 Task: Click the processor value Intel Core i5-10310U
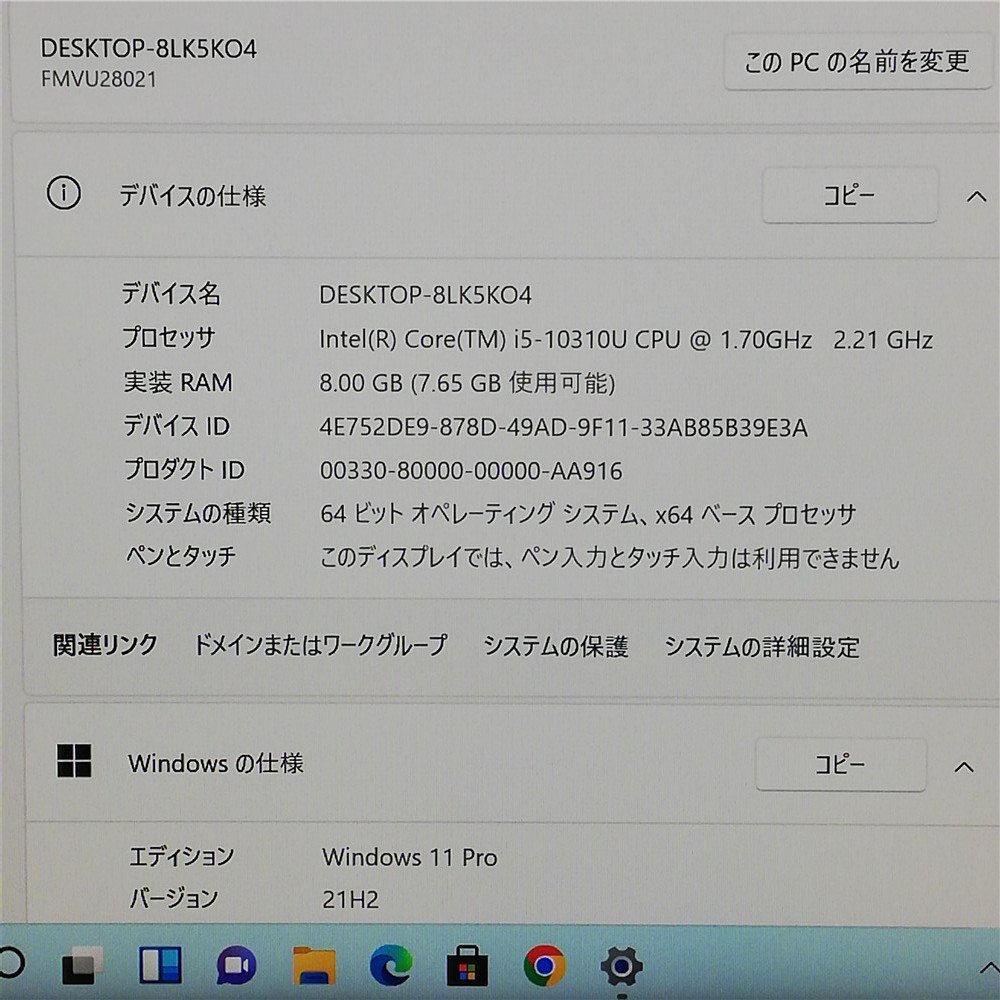626,339
